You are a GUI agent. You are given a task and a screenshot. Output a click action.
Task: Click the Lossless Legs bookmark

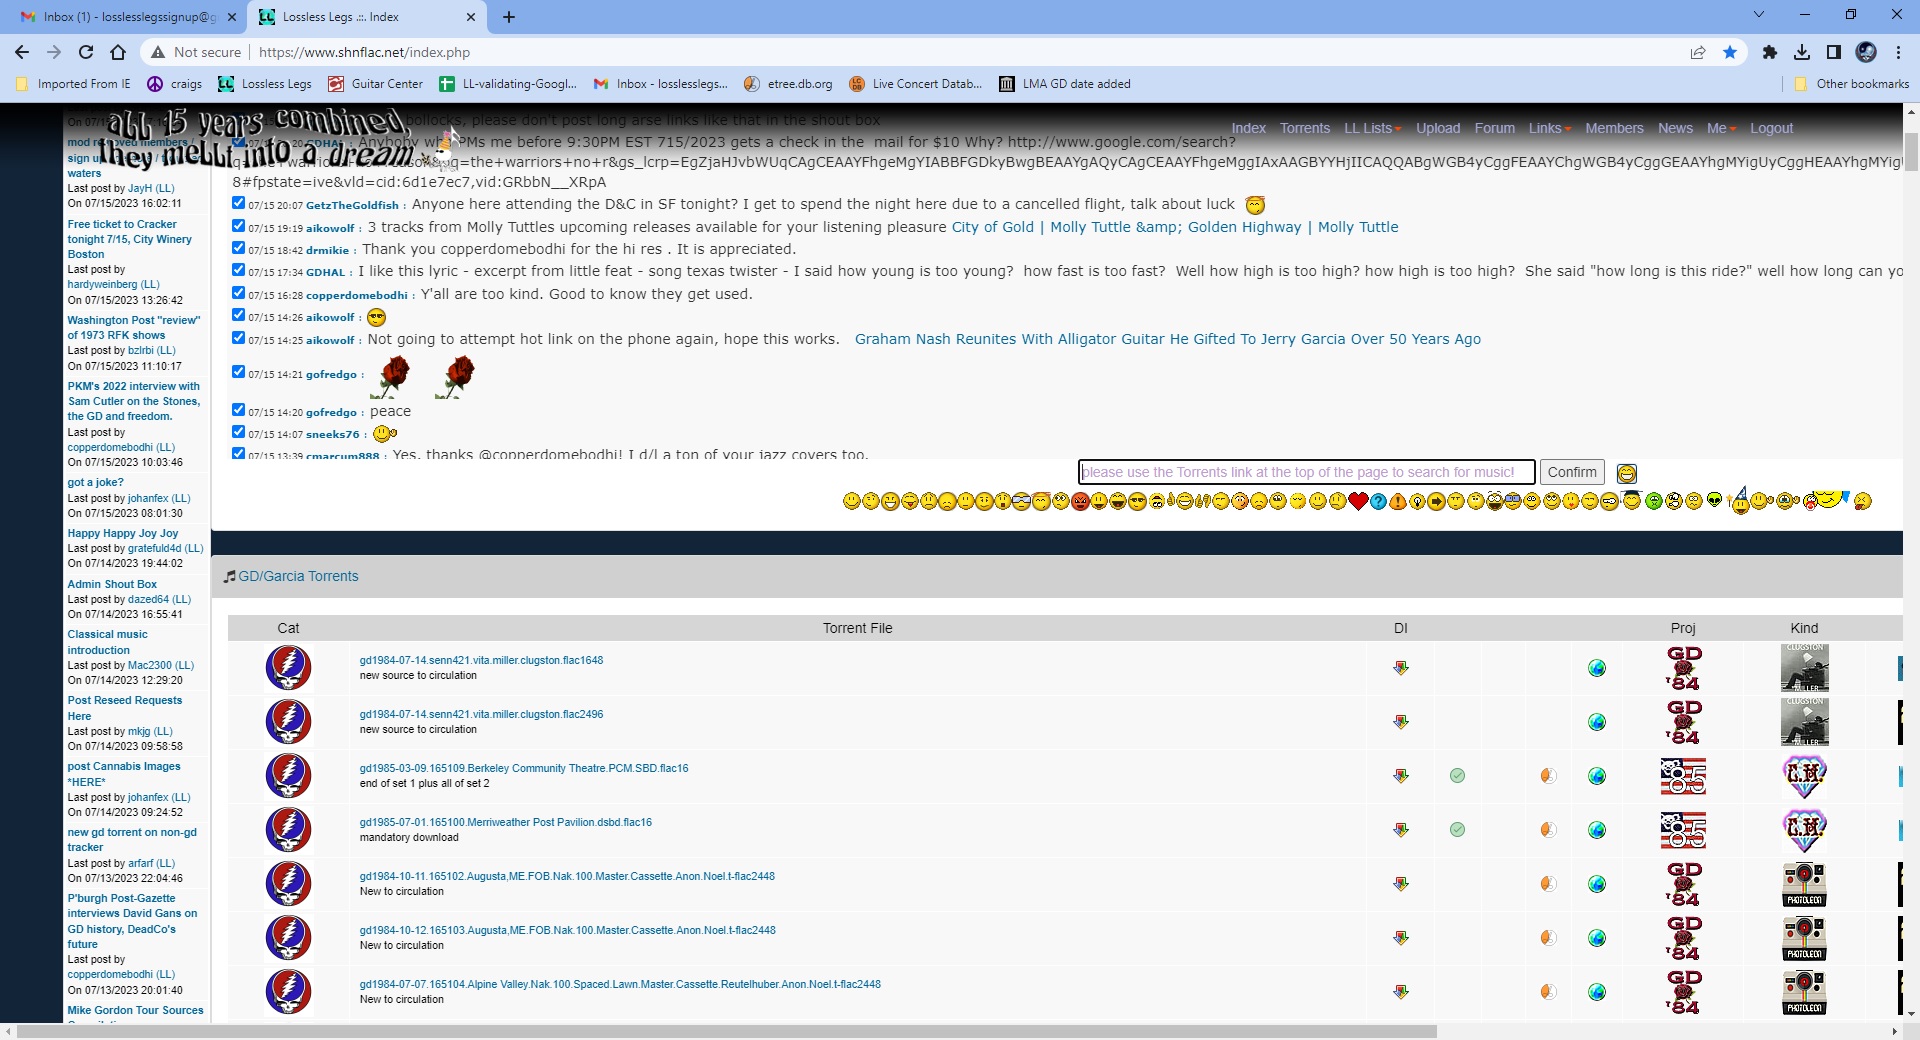coord(265,84)
